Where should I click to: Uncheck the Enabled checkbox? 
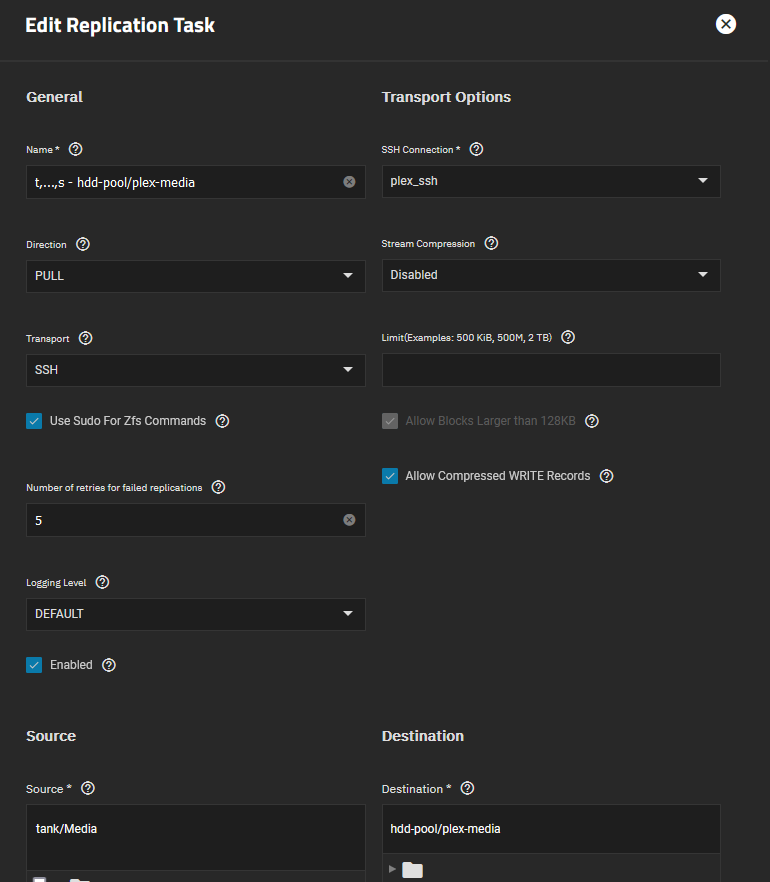pyautogui.click(x=34, y=665)
